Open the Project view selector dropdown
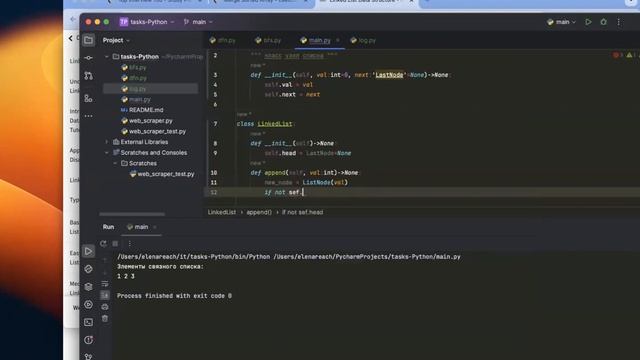This screenshot has height=360, width=640. tap(116, 40)
